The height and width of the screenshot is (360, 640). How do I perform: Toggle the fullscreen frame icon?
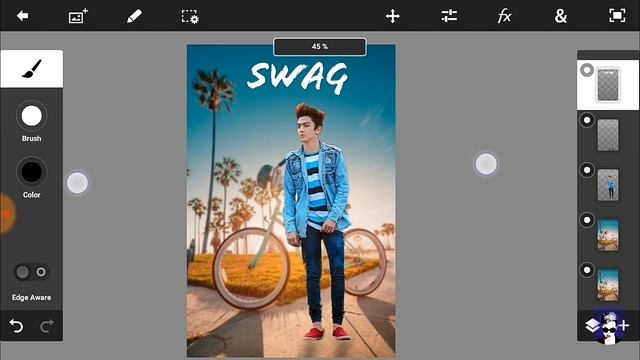coord(617,16)
